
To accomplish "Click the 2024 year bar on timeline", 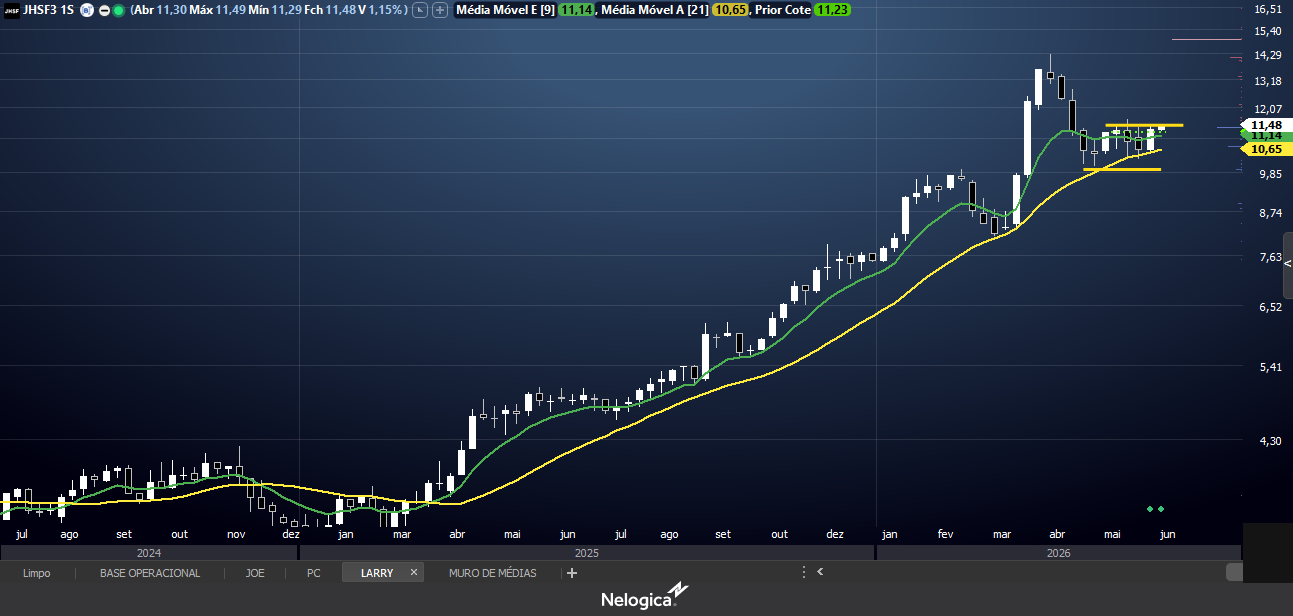I will (149, 552).
